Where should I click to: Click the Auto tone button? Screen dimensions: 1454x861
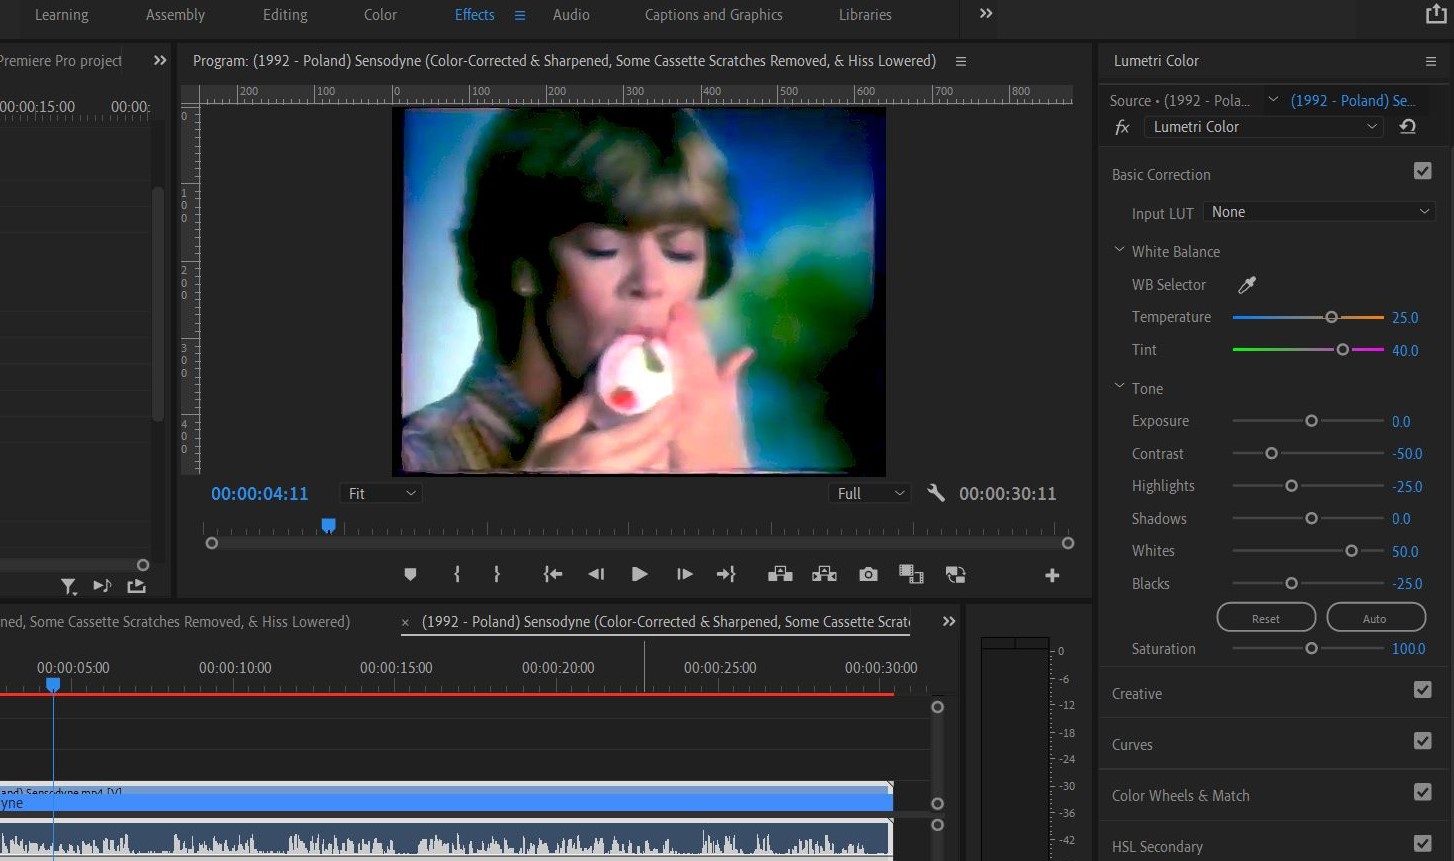(1375, 618)
